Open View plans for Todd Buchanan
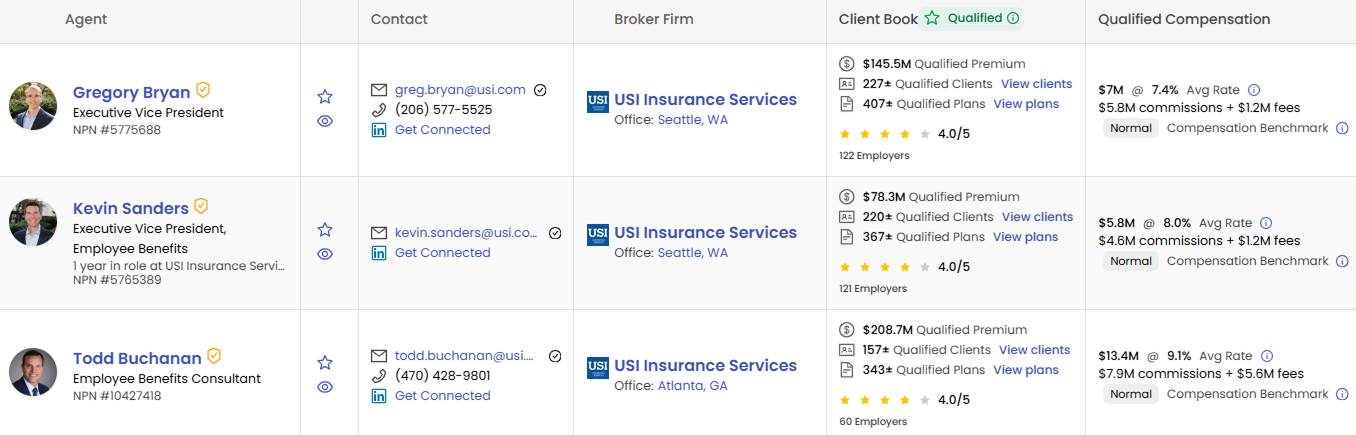Viewport: 1356px width, 435px height. tap(1026, 370)
